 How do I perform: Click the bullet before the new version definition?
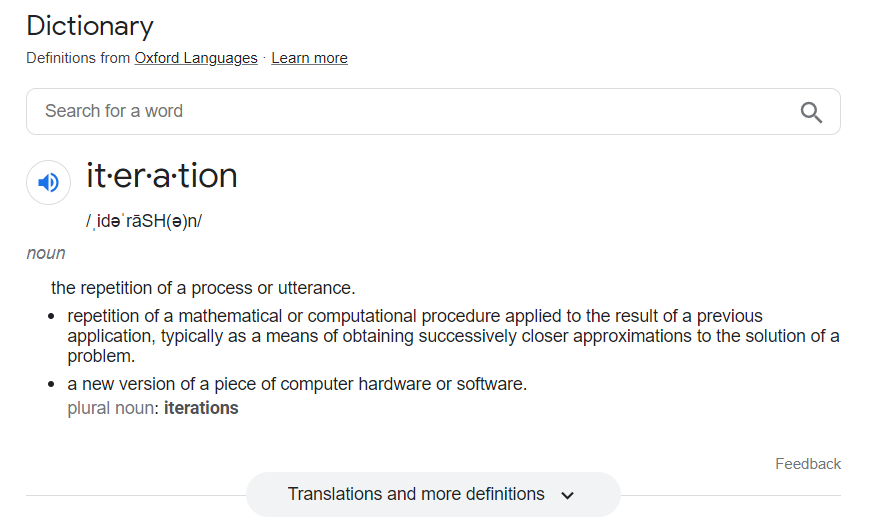(x=52, y=384)
